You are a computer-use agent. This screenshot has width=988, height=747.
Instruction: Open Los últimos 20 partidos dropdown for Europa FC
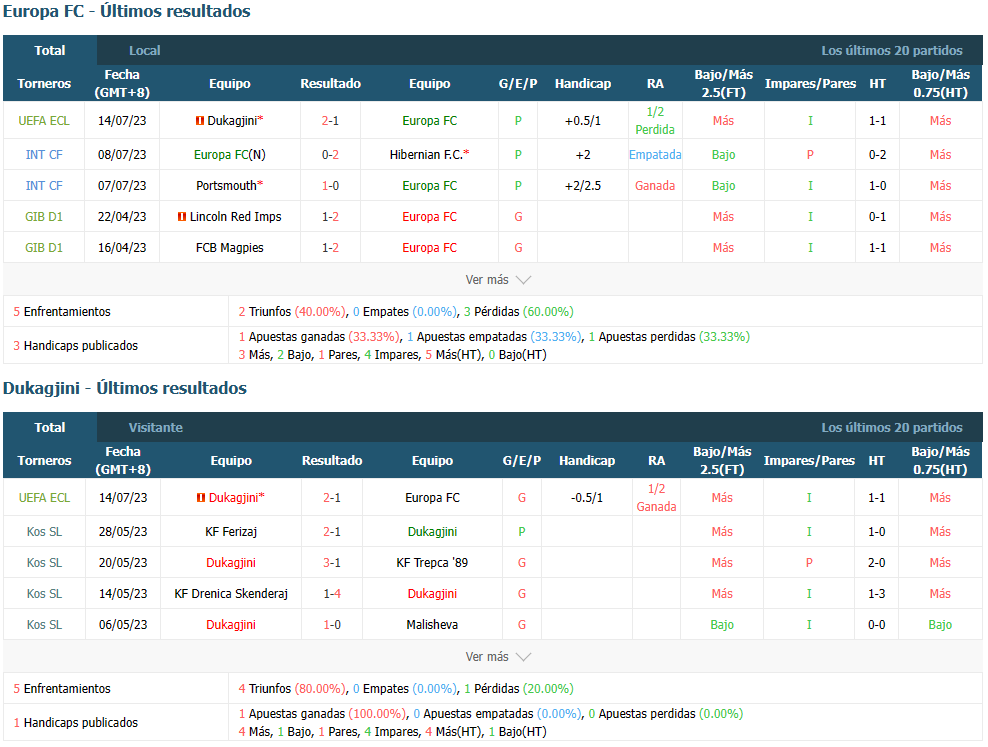pyautogui.click(x=892, y=50)
